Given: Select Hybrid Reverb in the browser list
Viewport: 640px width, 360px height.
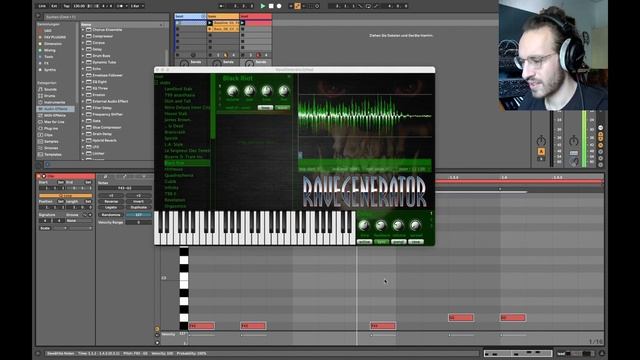Looking at the screenshot, I should click(104, 141).
